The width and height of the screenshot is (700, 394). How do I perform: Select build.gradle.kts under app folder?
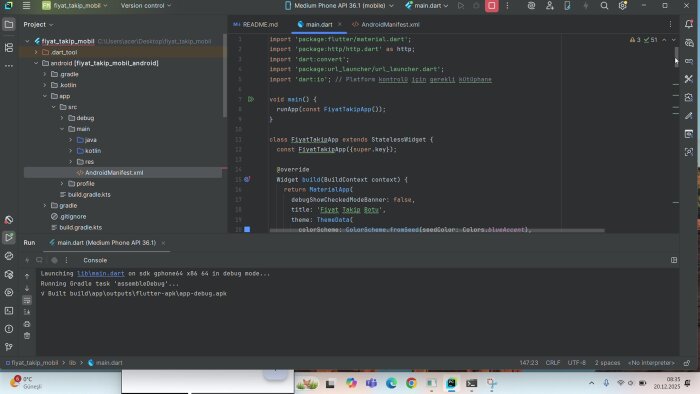89,195
